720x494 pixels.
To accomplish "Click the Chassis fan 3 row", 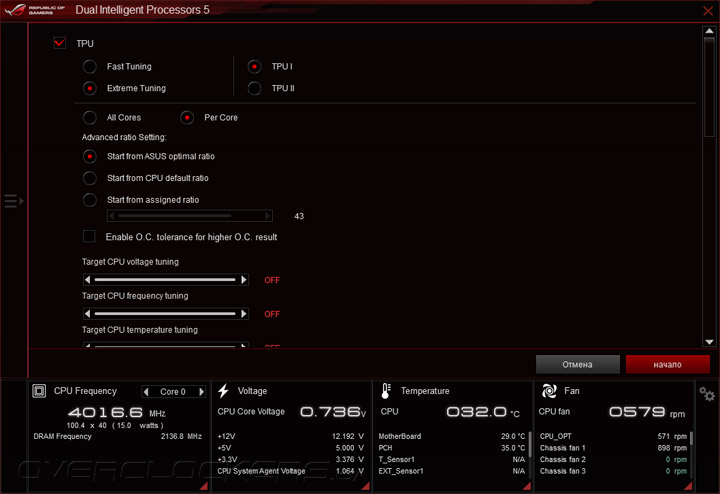I will click(x=613, y=471).
